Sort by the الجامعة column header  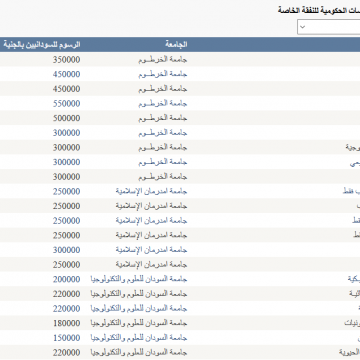point(176,44)
